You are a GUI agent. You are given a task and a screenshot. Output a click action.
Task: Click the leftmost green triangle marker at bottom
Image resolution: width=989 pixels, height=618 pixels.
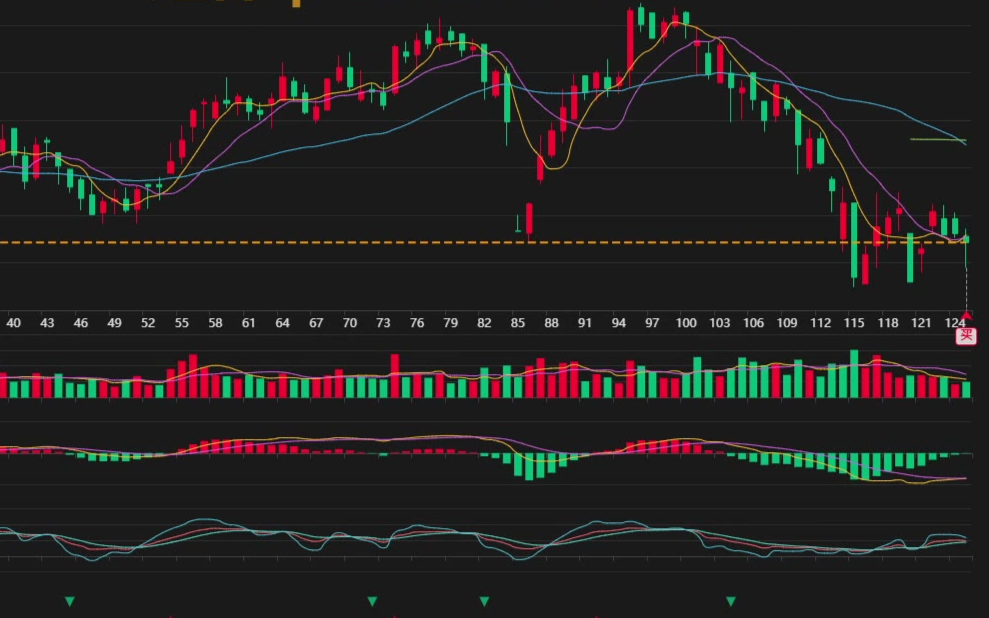[x=70, y=601]
